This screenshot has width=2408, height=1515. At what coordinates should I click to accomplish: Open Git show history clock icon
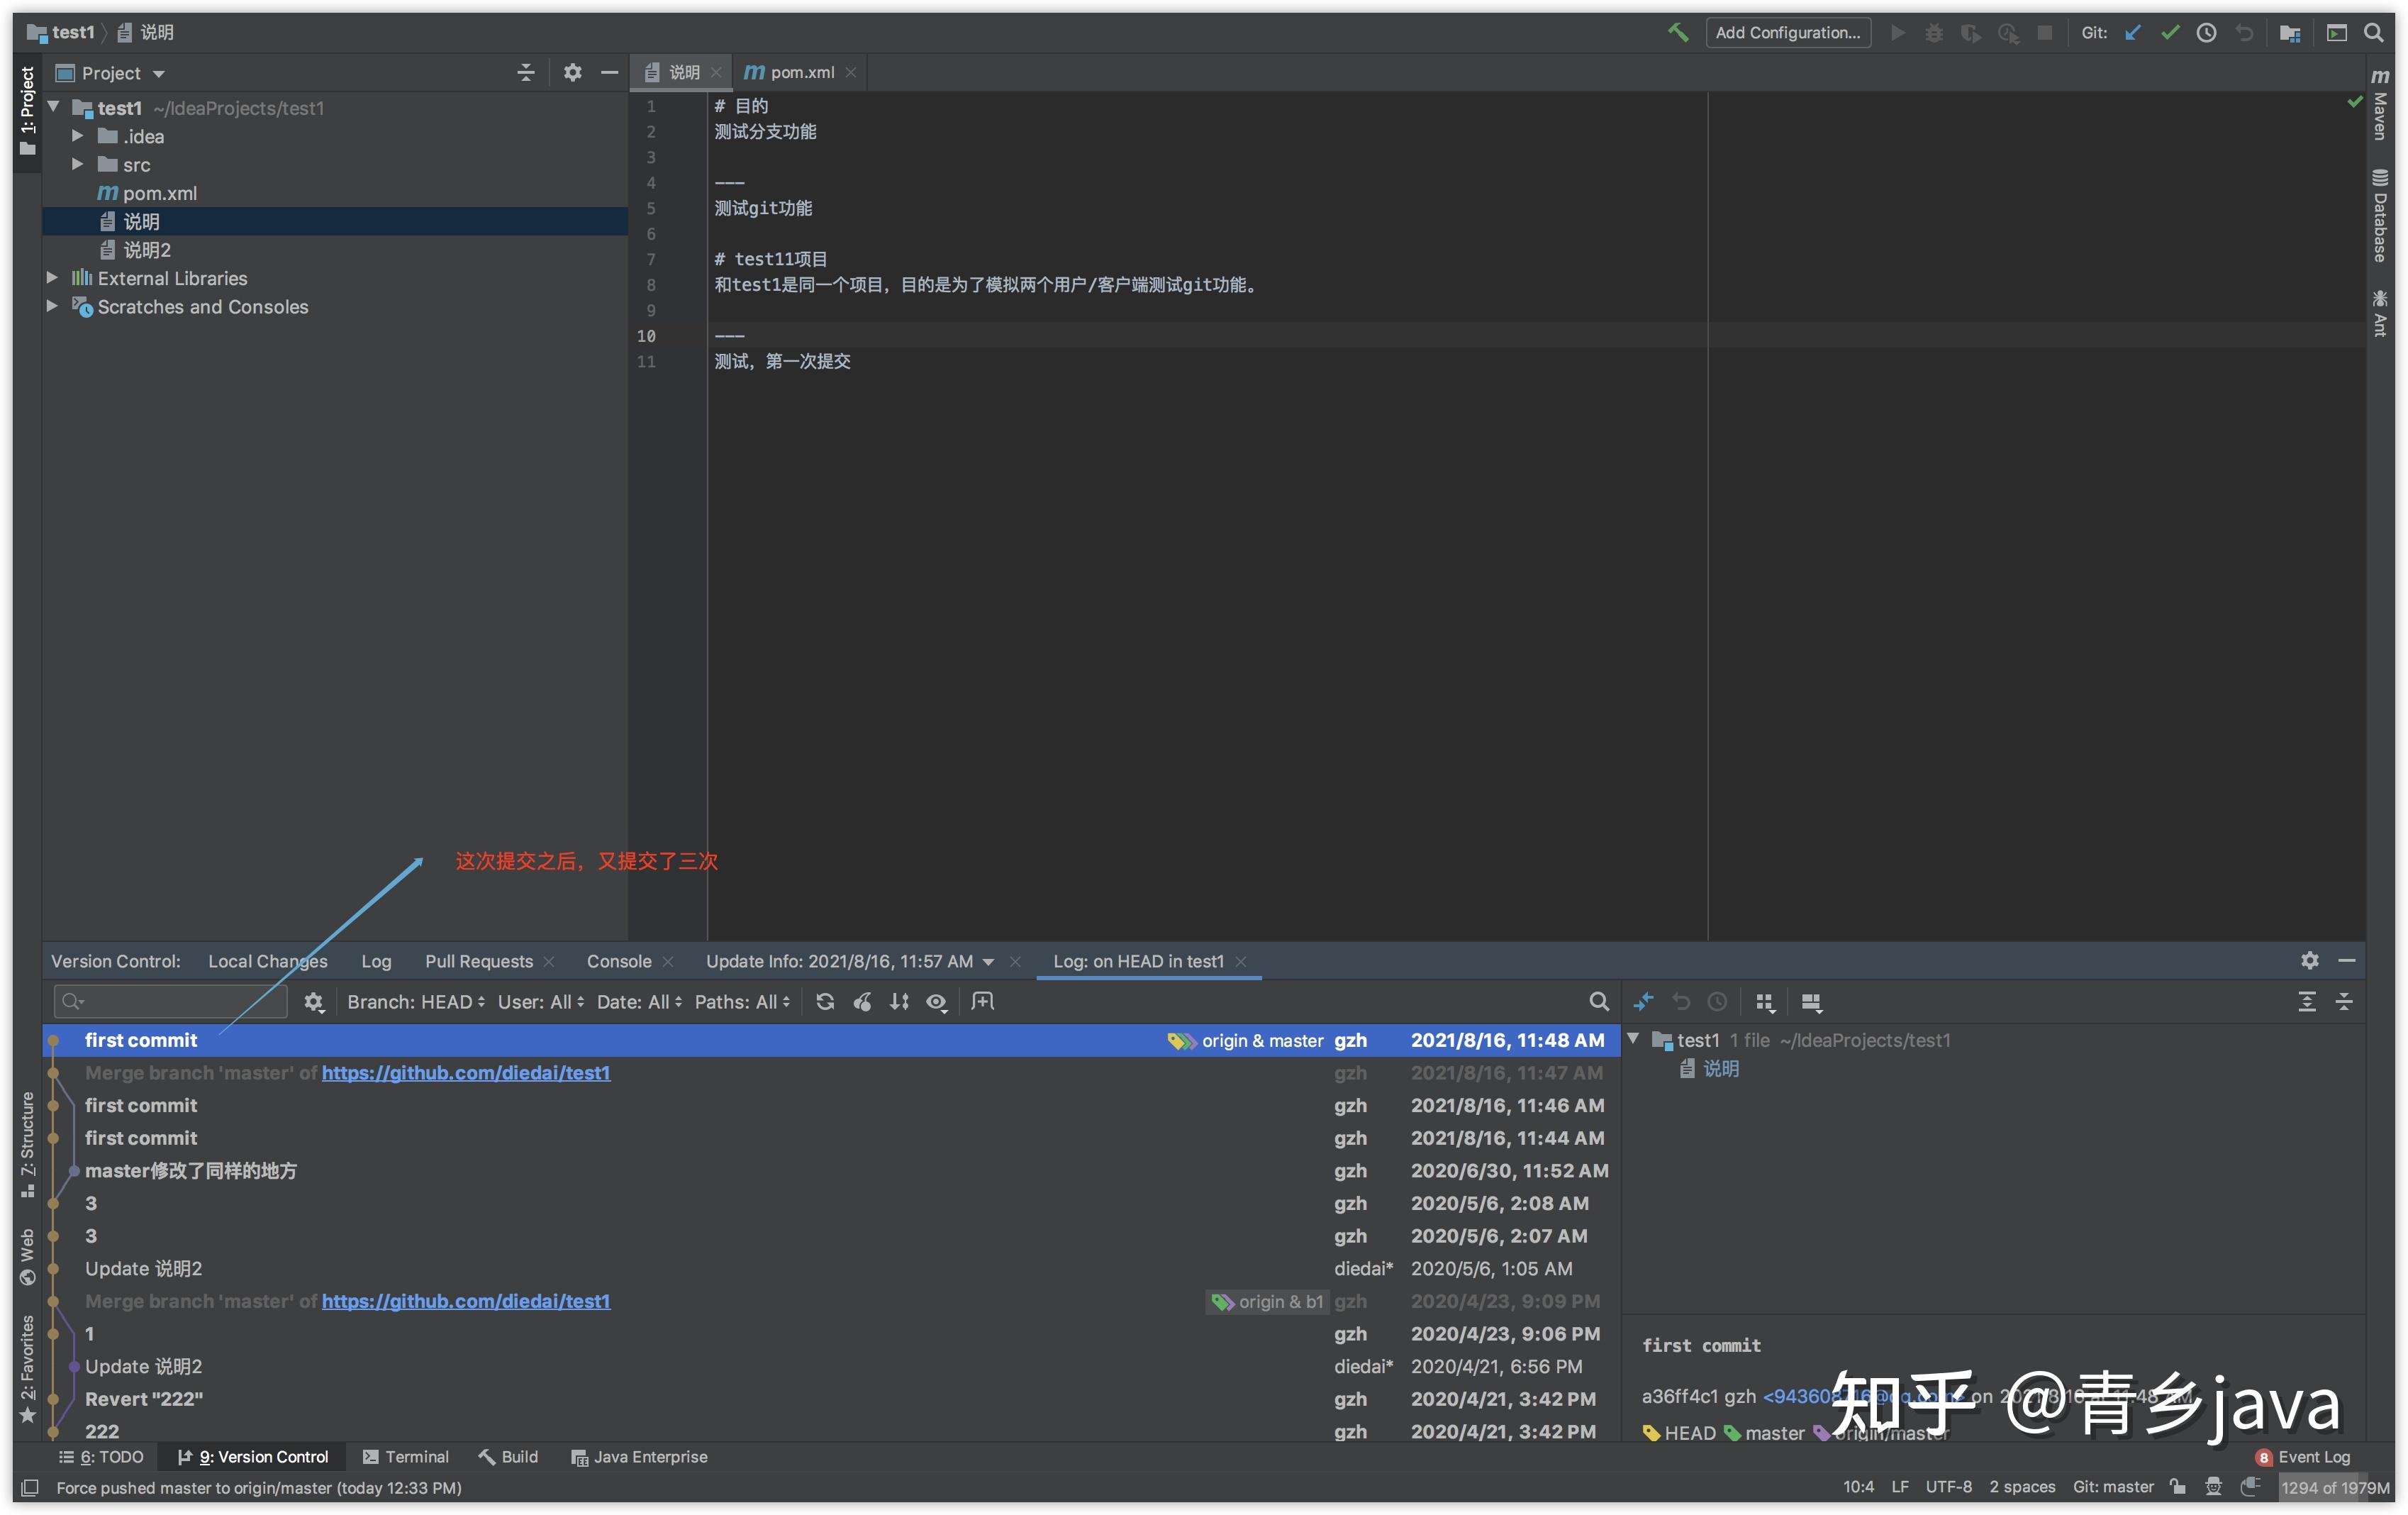2206,33
